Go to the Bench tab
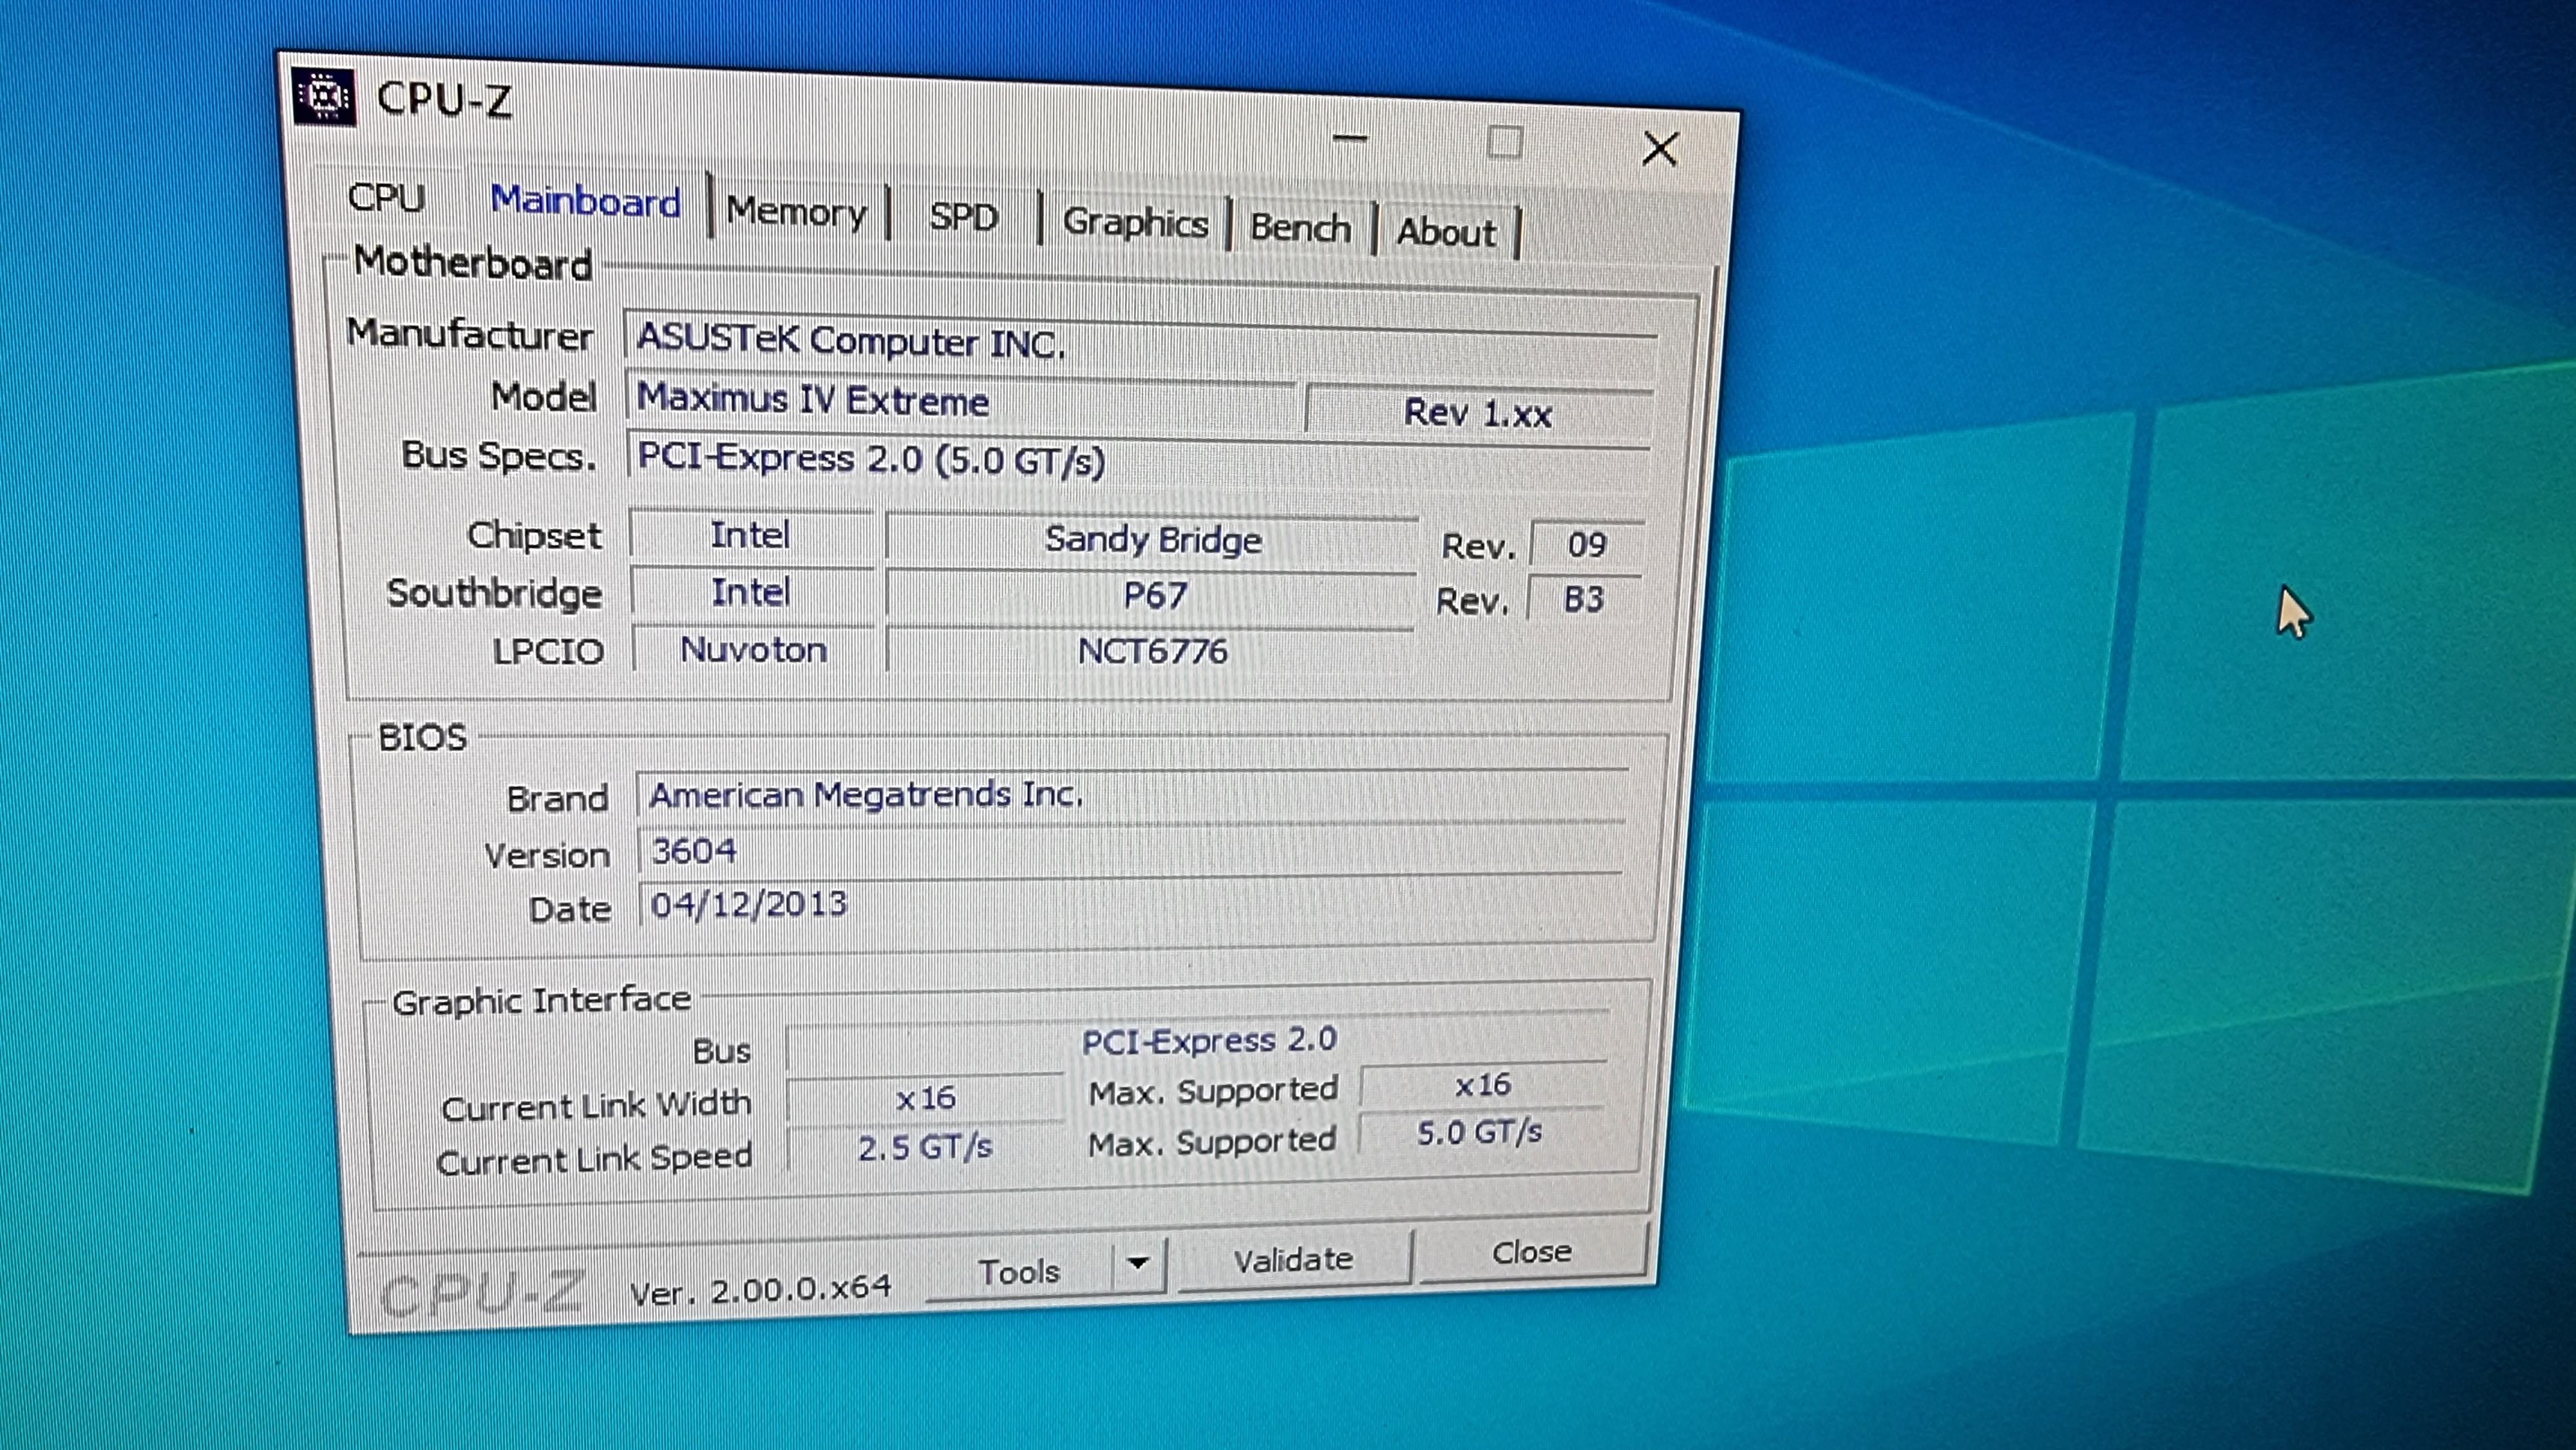Image resolution: width=2576 pixels, height=1450 pixels. [x=1300, y=228]
